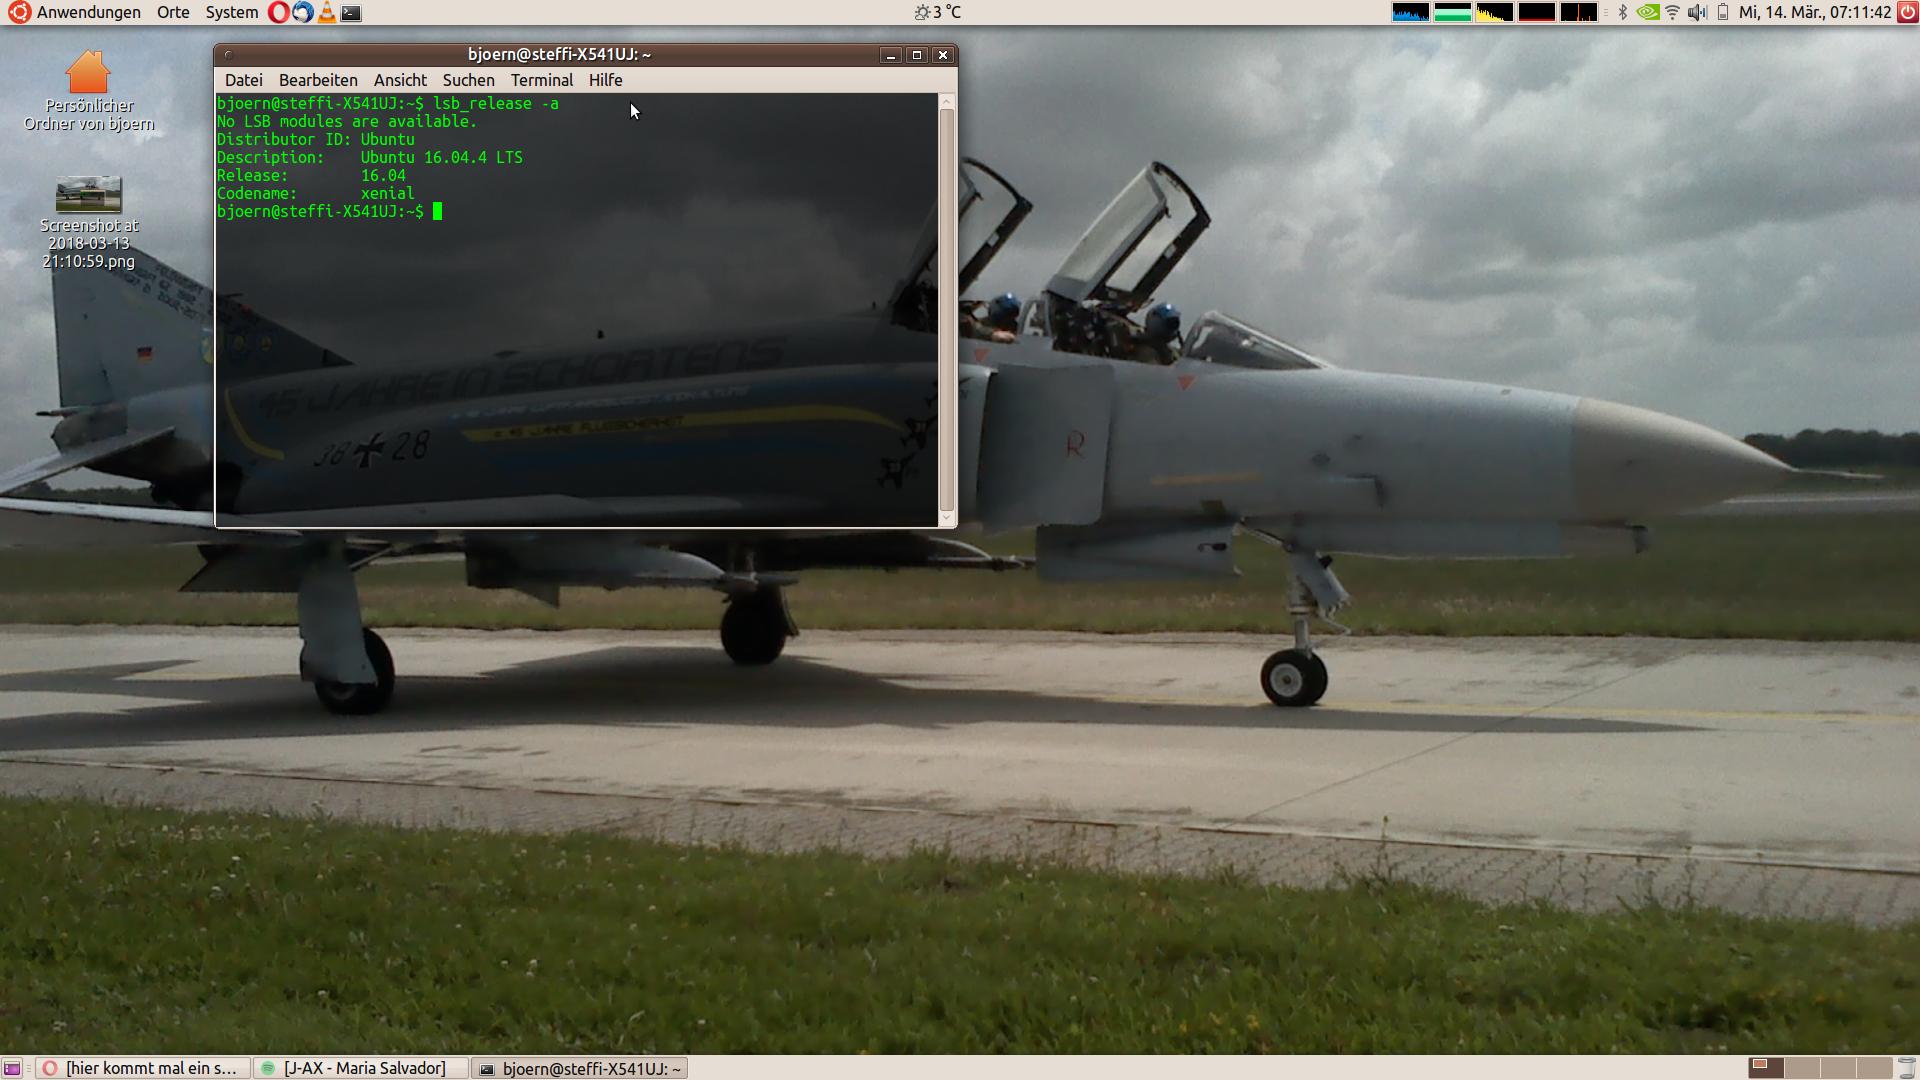This screenshot has width=1920, height=1080.
Task: Launch Opera browser from top panel
Action: [x=279, y=13]
